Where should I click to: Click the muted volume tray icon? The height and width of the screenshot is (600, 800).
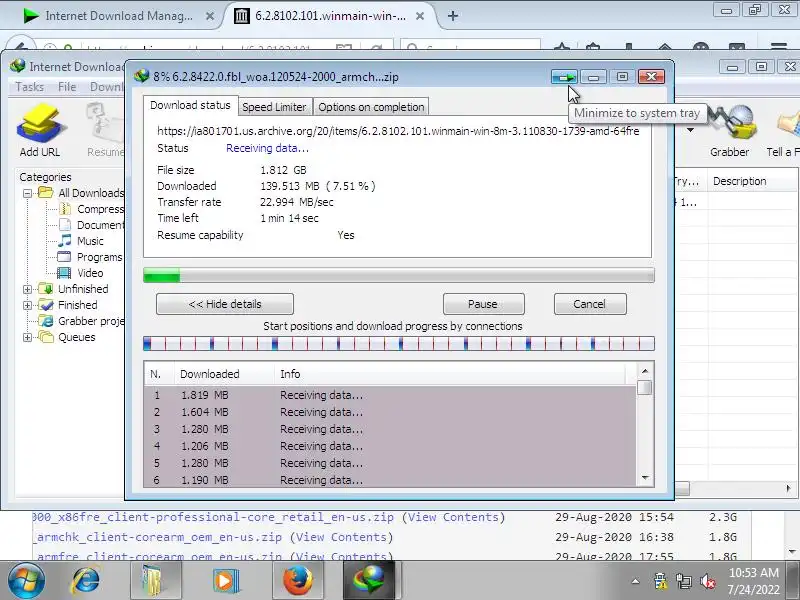[x=708, y=581]
